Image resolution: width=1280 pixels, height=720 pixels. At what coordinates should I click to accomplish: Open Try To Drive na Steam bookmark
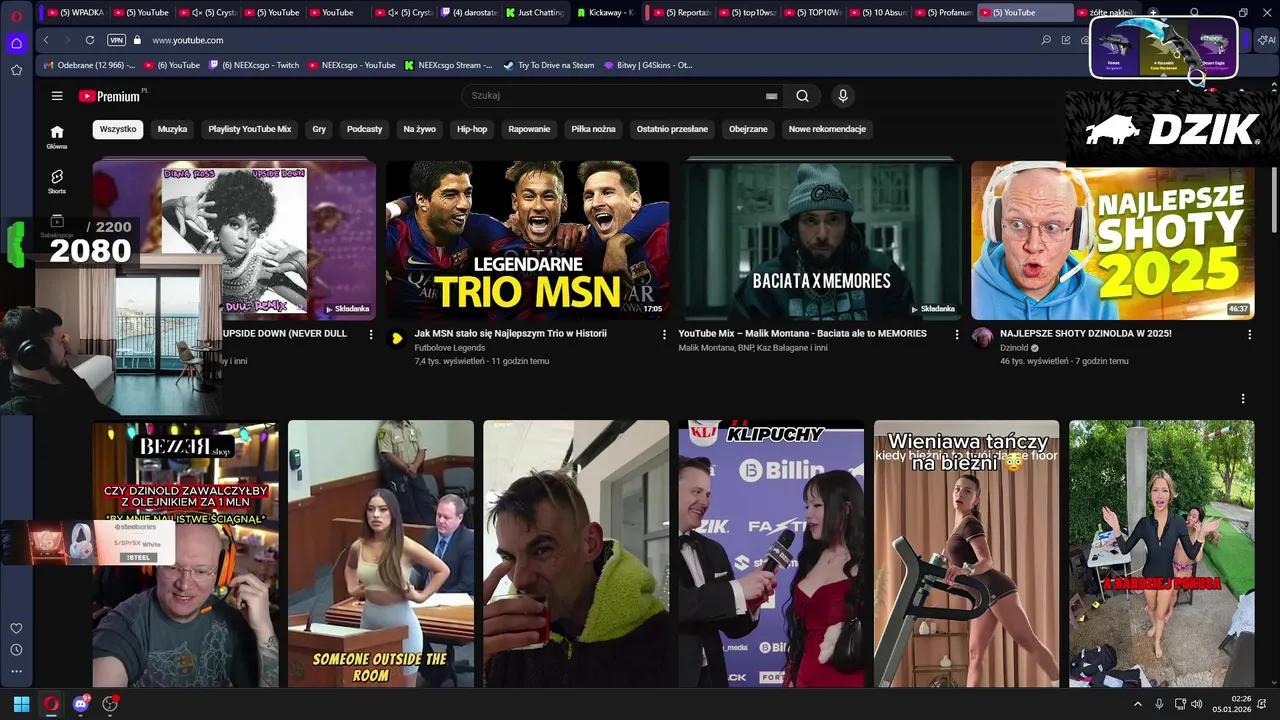549,65
